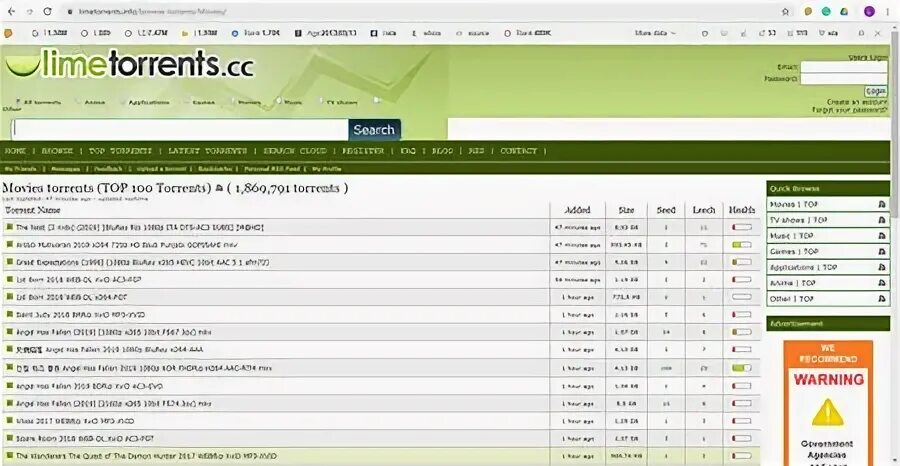Image resolution: width=900 pixels, height=466 pixels.
Task: Open the HOME menu item
Action: click(x=15, y=151)
